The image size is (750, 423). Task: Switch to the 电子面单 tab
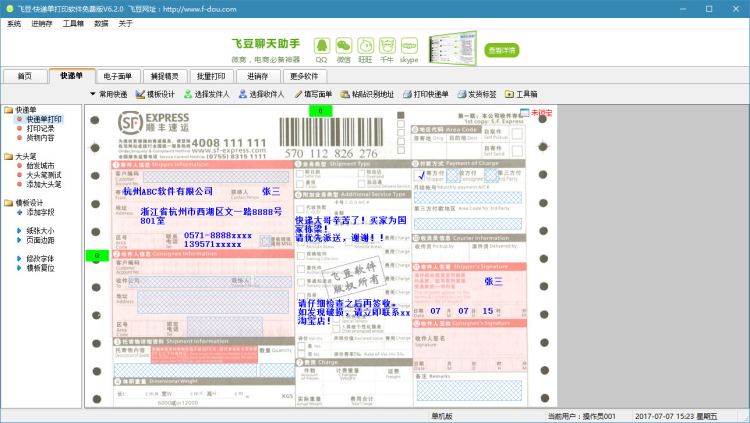click(117, 76)
